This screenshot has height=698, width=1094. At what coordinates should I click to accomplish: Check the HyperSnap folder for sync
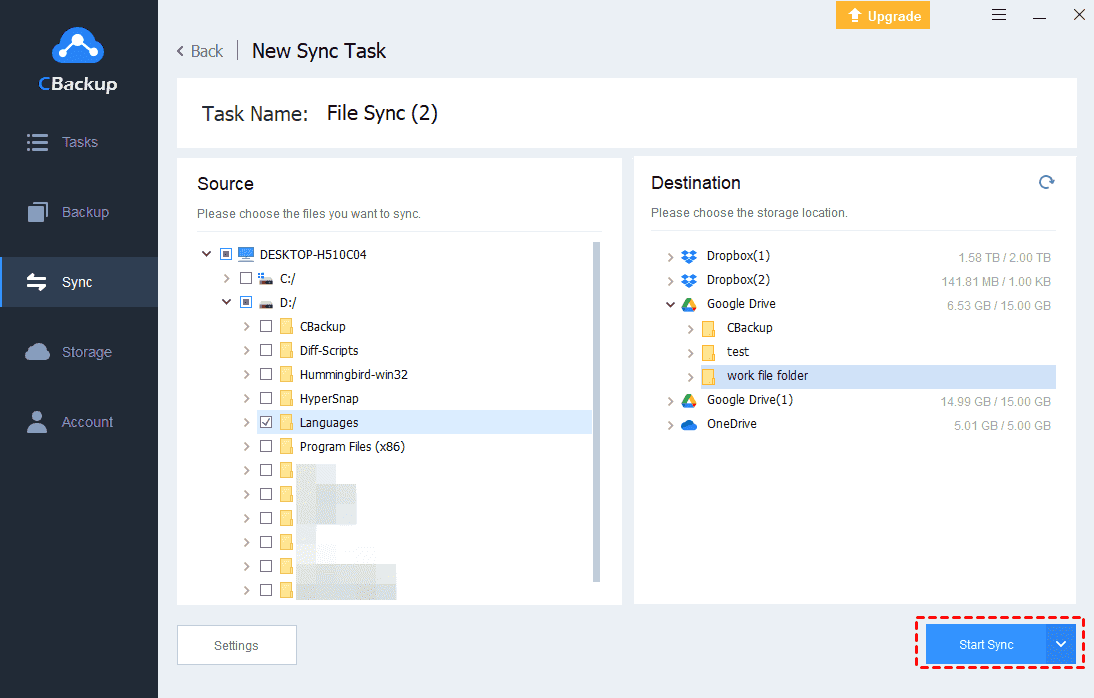tap(266, 398)
